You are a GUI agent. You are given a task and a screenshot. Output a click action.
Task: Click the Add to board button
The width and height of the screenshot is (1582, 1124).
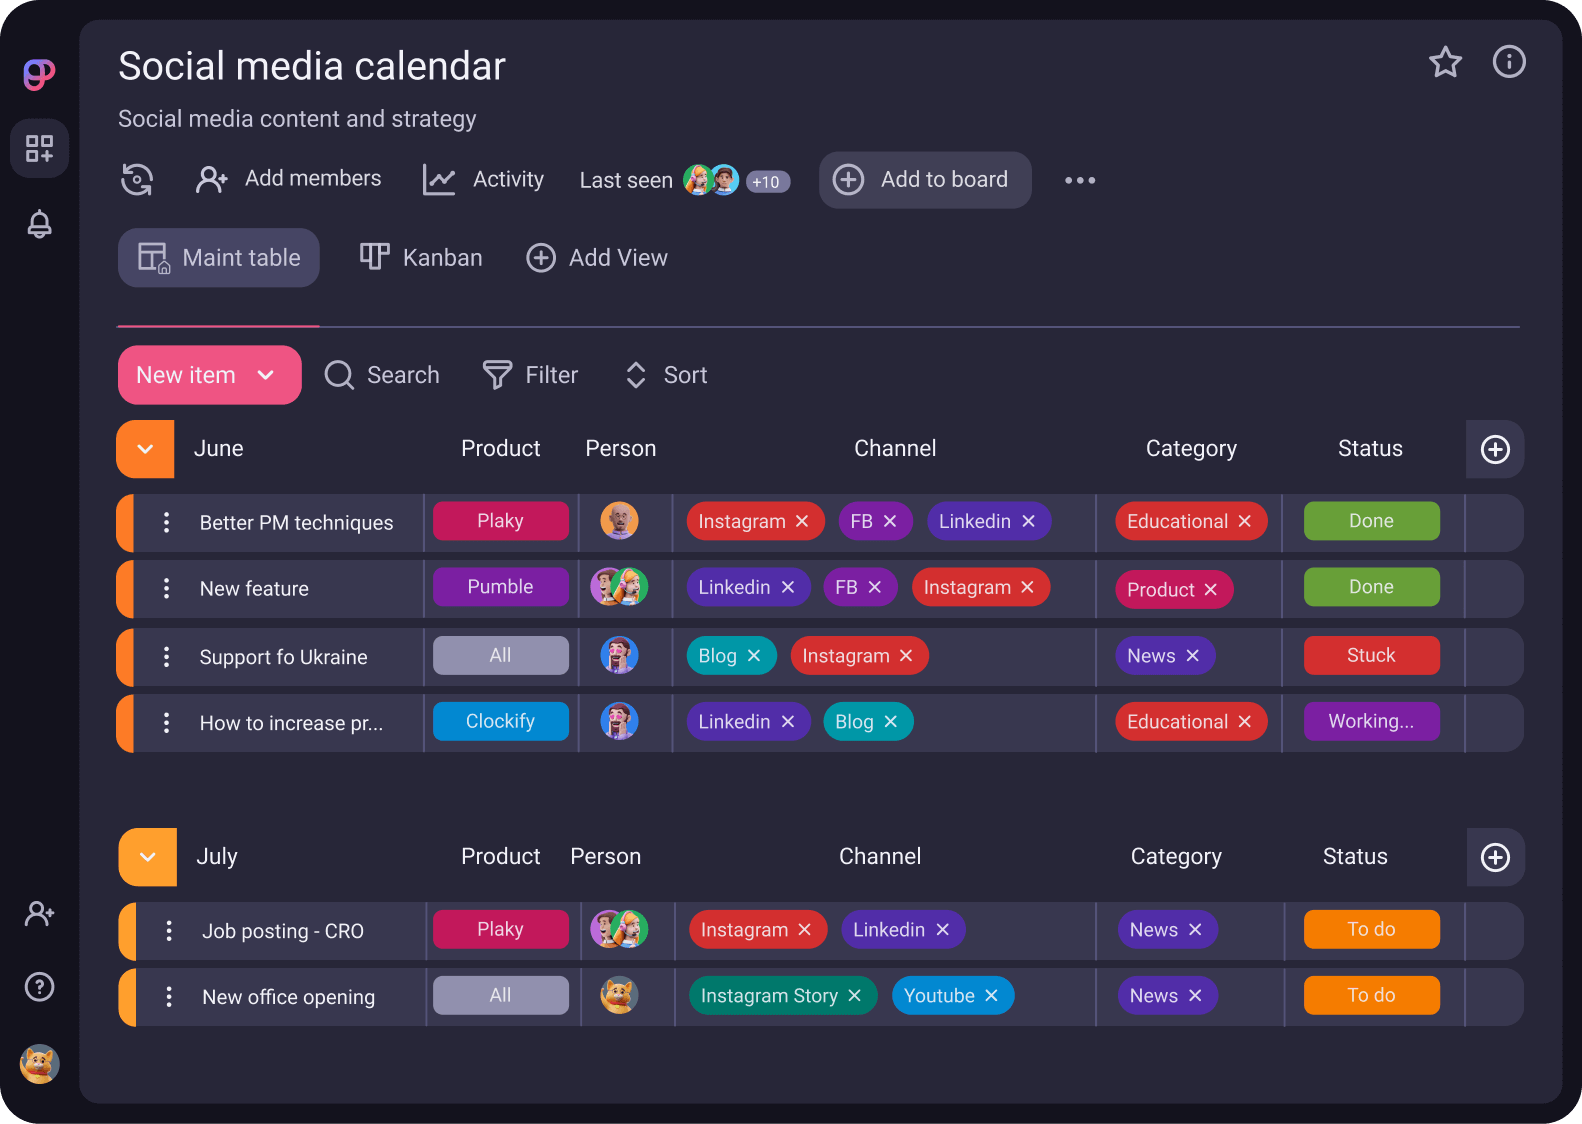pos(925,180)
